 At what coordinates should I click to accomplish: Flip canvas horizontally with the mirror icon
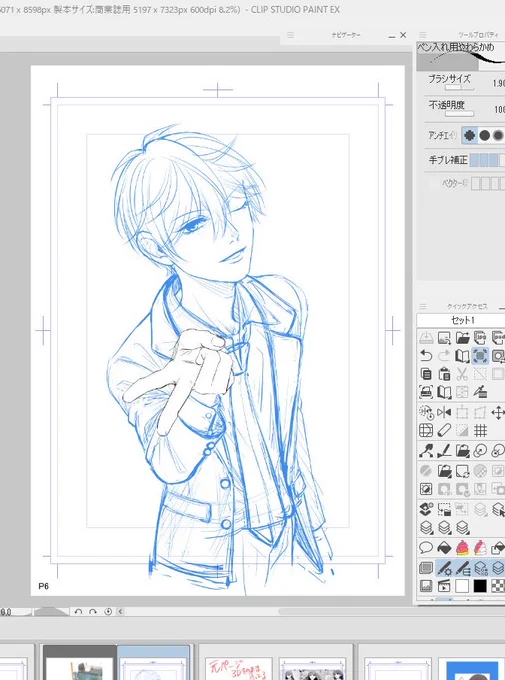(444, 412)
